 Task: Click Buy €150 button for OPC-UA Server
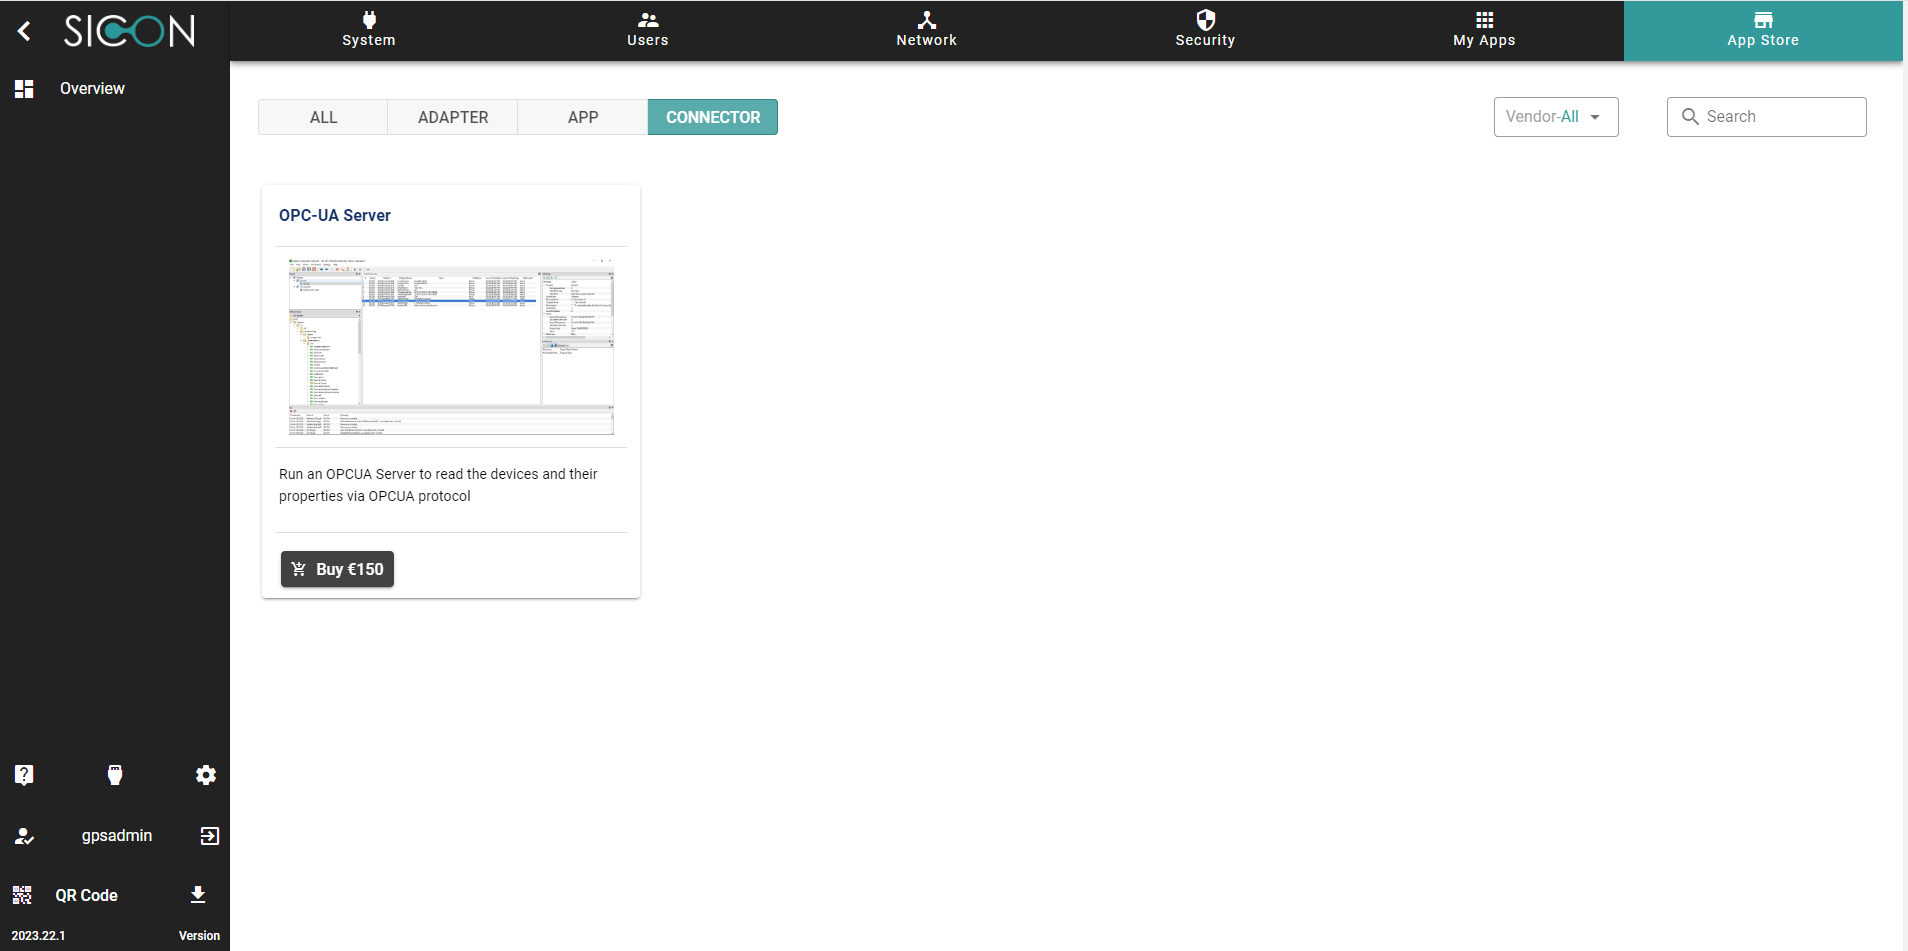pos(337,569)
